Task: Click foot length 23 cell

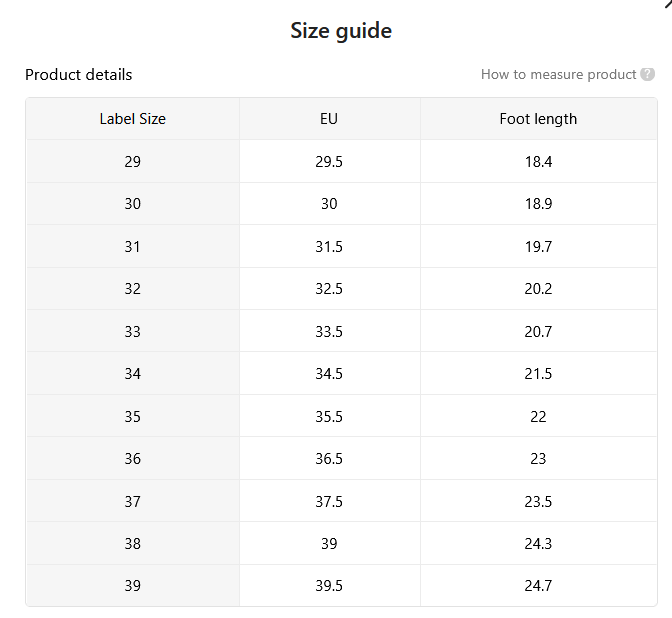Action: pyautogui.click(x=538, y=459)
